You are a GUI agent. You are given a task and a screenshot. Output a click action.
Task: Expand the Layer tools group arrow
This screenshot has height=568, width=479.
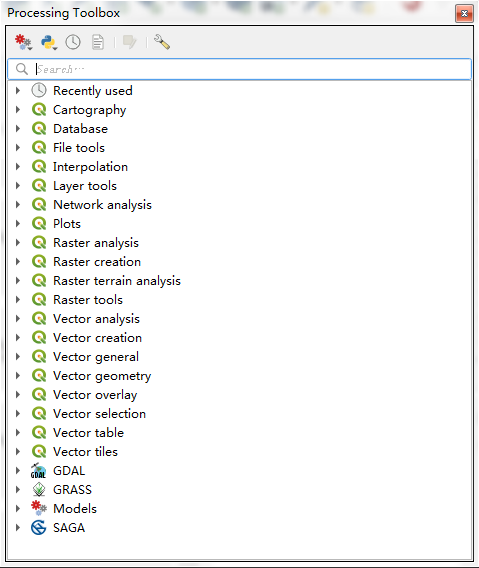(x=18, y=185)
